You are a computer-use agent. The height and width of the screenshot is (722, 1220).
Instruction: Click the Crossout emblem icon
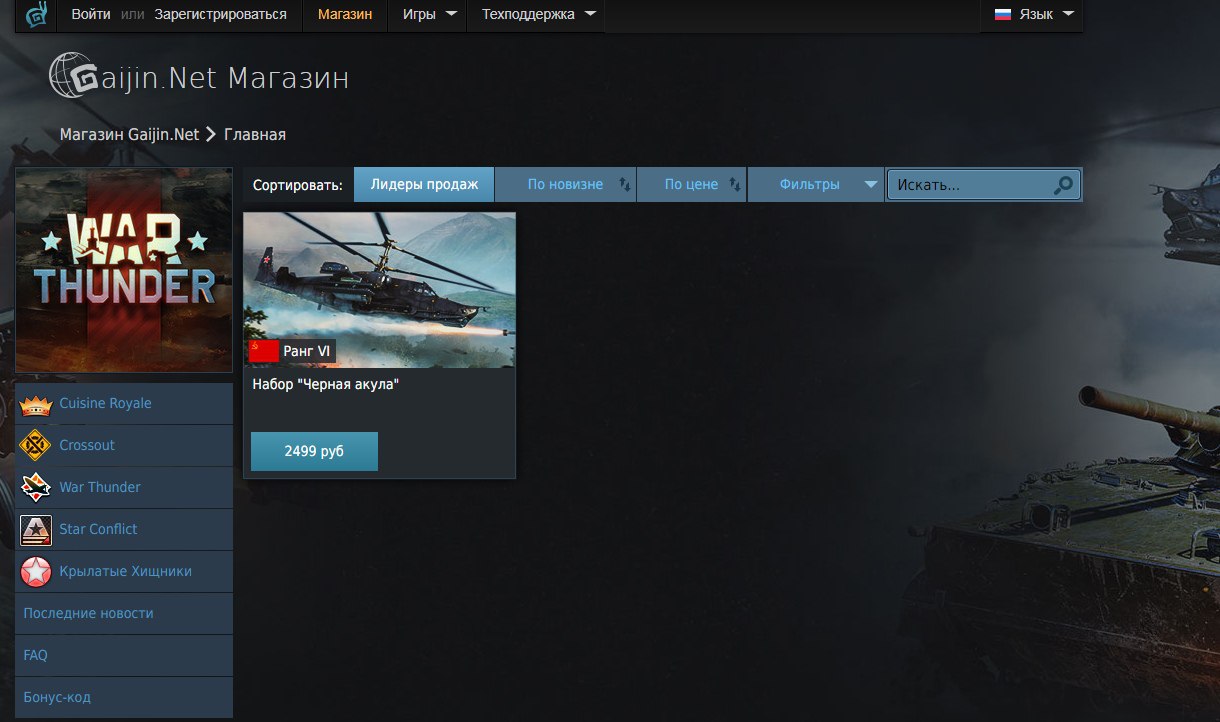click(36, 445)
